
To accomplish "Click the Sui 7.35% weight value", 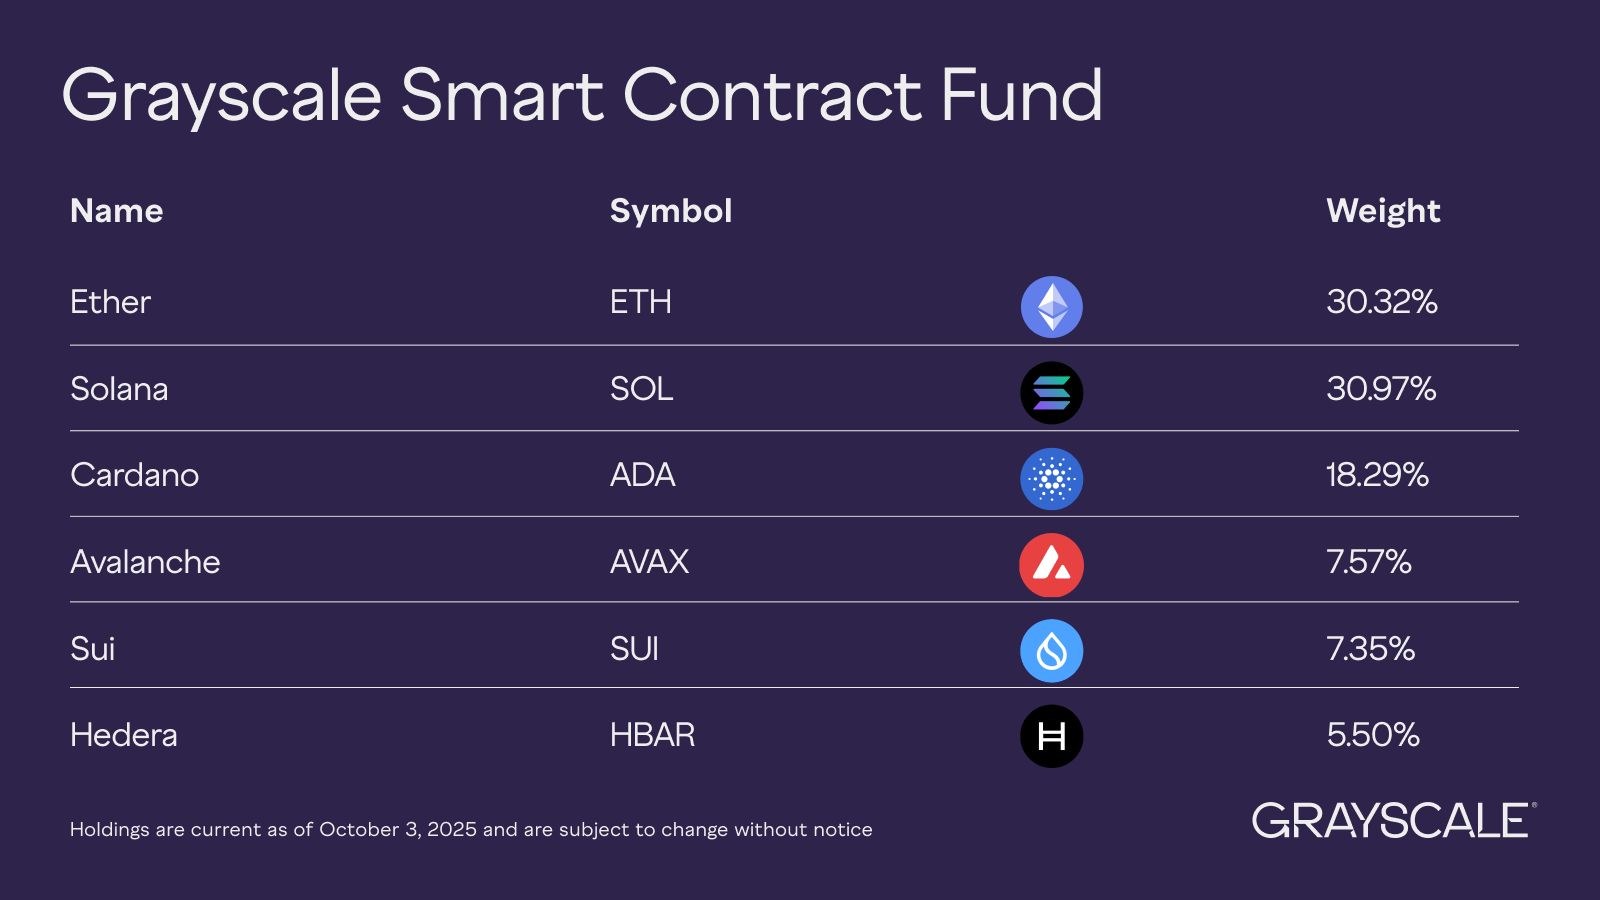I will tap(1370, 649).
